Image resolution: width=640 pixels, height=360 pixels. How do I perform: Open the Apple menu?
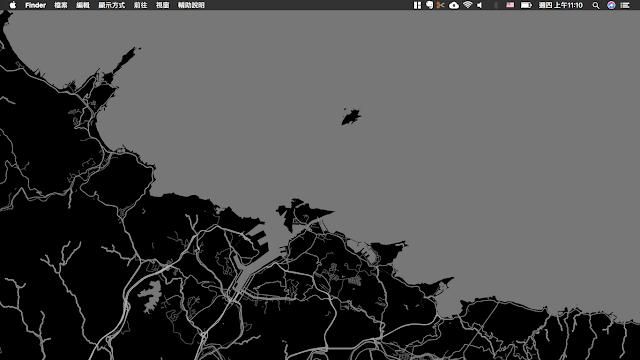[13, 5]
